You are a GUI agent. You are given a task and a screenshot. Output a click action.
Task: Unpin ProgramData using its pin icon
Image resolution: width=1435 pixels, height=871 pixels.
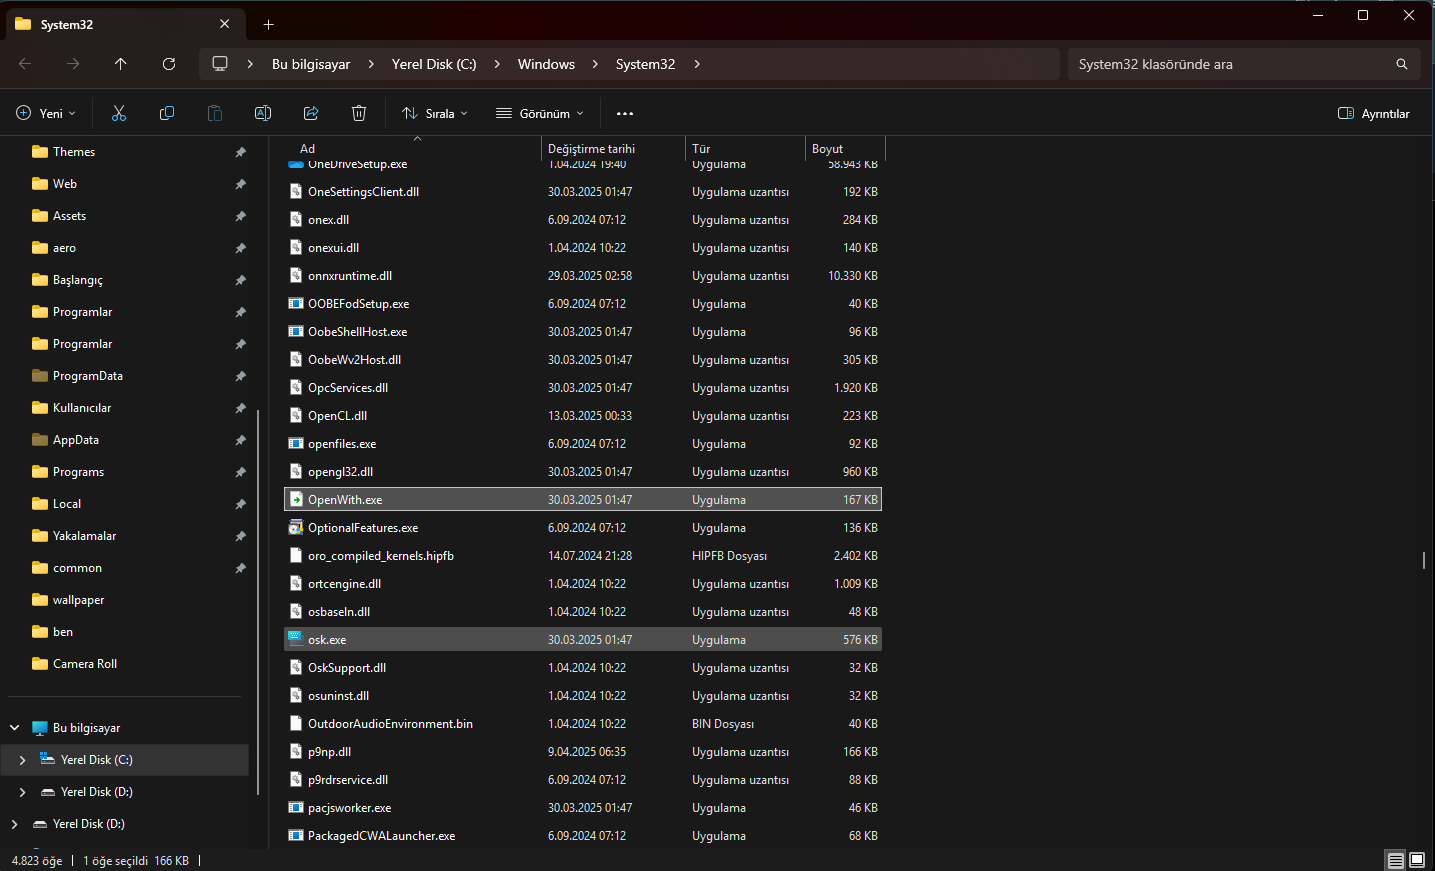240,376
